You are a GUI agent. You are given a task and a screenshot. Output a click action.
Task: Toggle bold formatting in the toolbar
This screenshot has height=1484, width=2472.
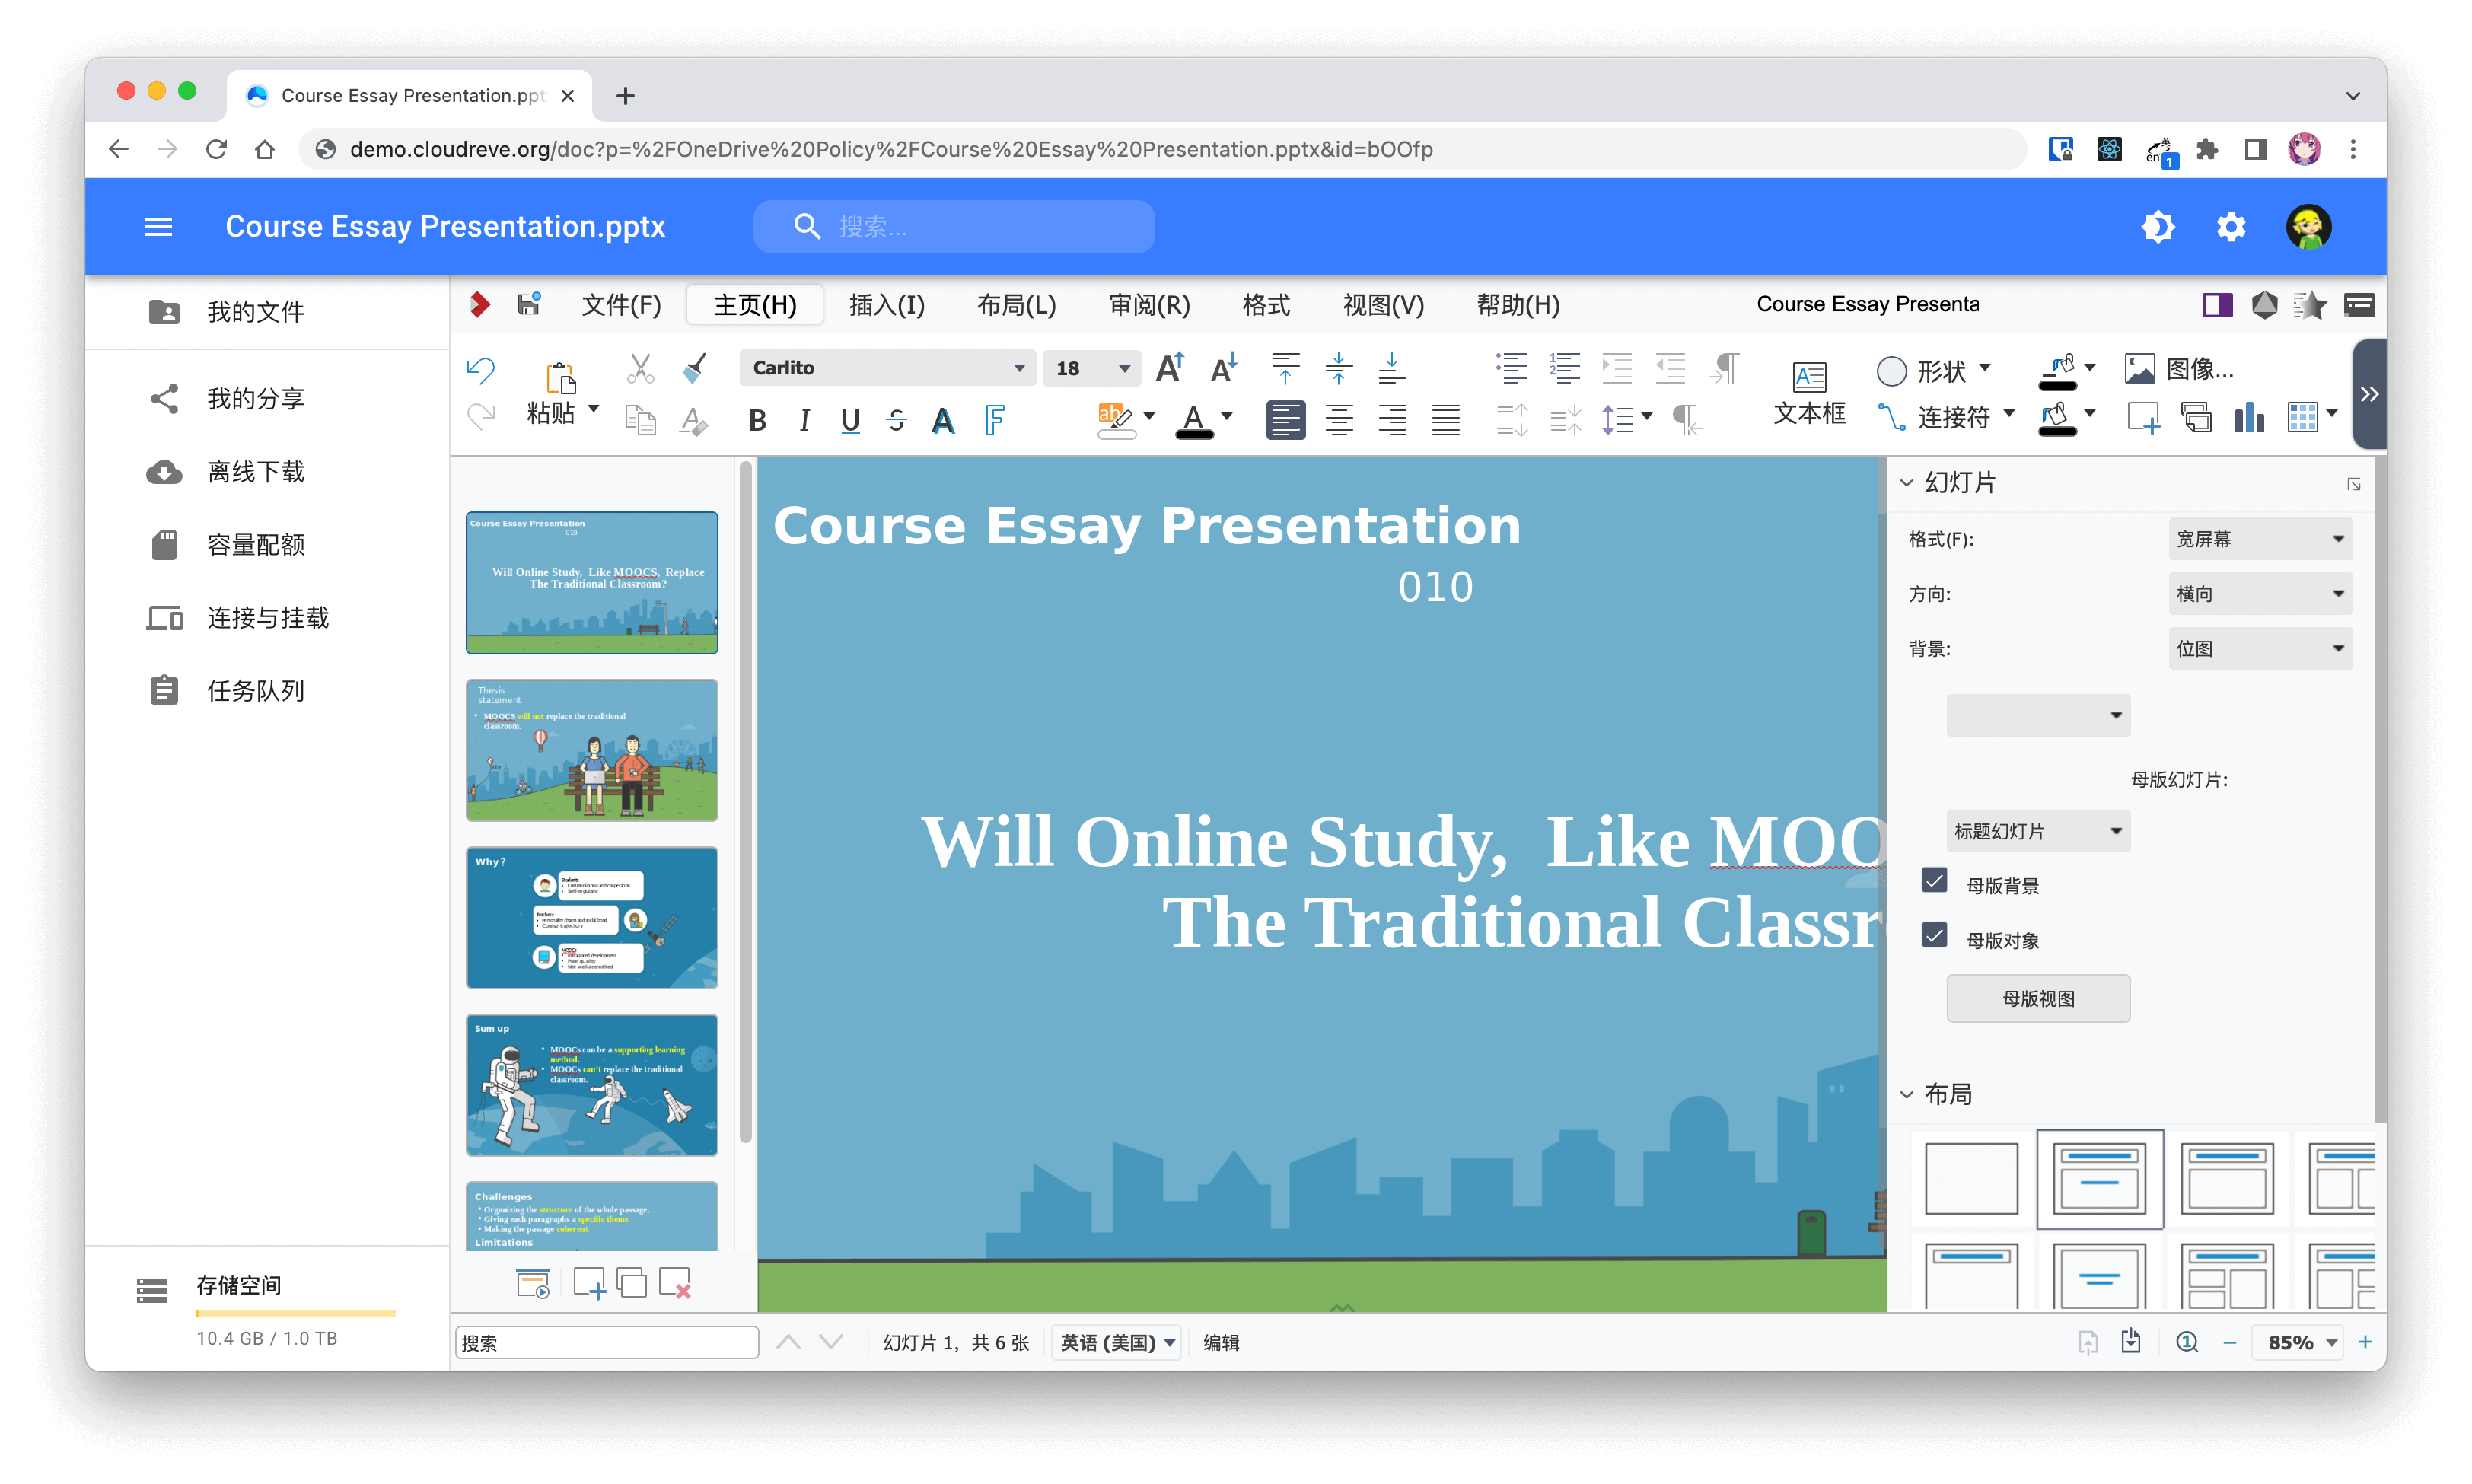point(757,421)
